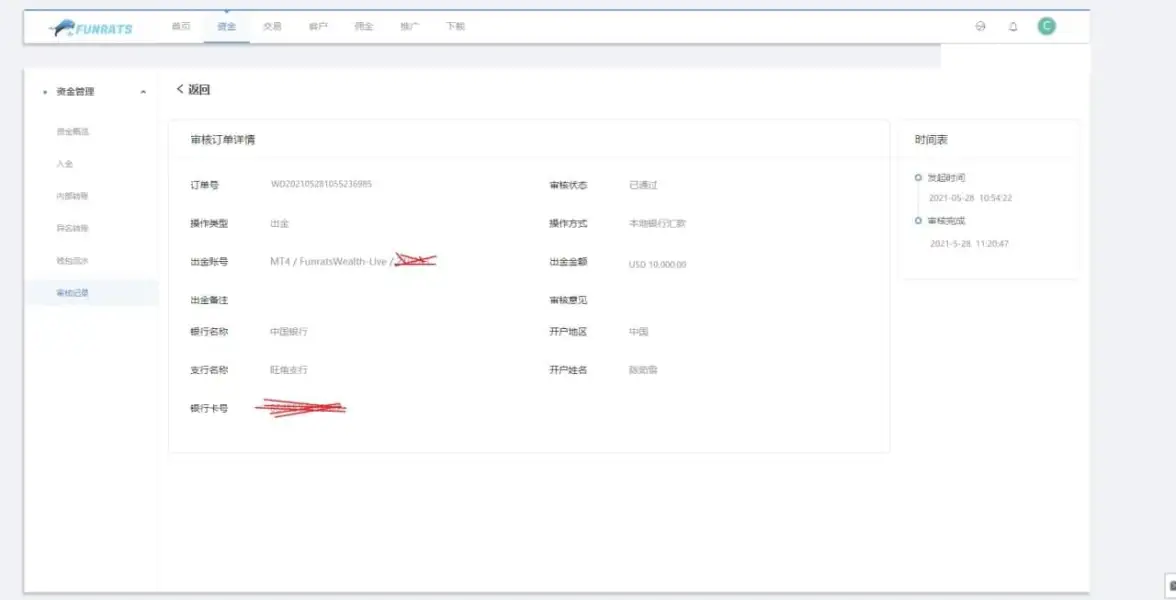Switch to the 交易 tab
Image resolution: width=1176 pixels, height=600 pixels.
[272, 27]
